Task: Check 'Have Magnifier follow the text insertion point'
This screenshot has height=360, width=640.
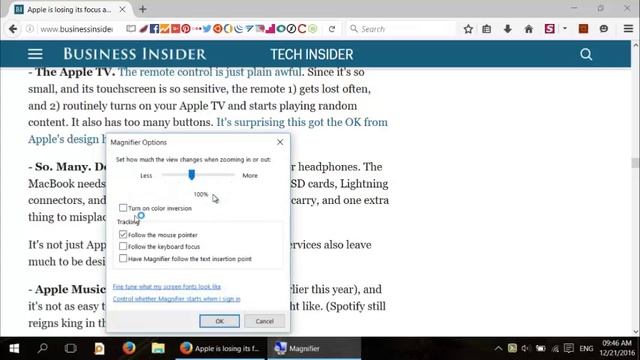Action: 123,258
